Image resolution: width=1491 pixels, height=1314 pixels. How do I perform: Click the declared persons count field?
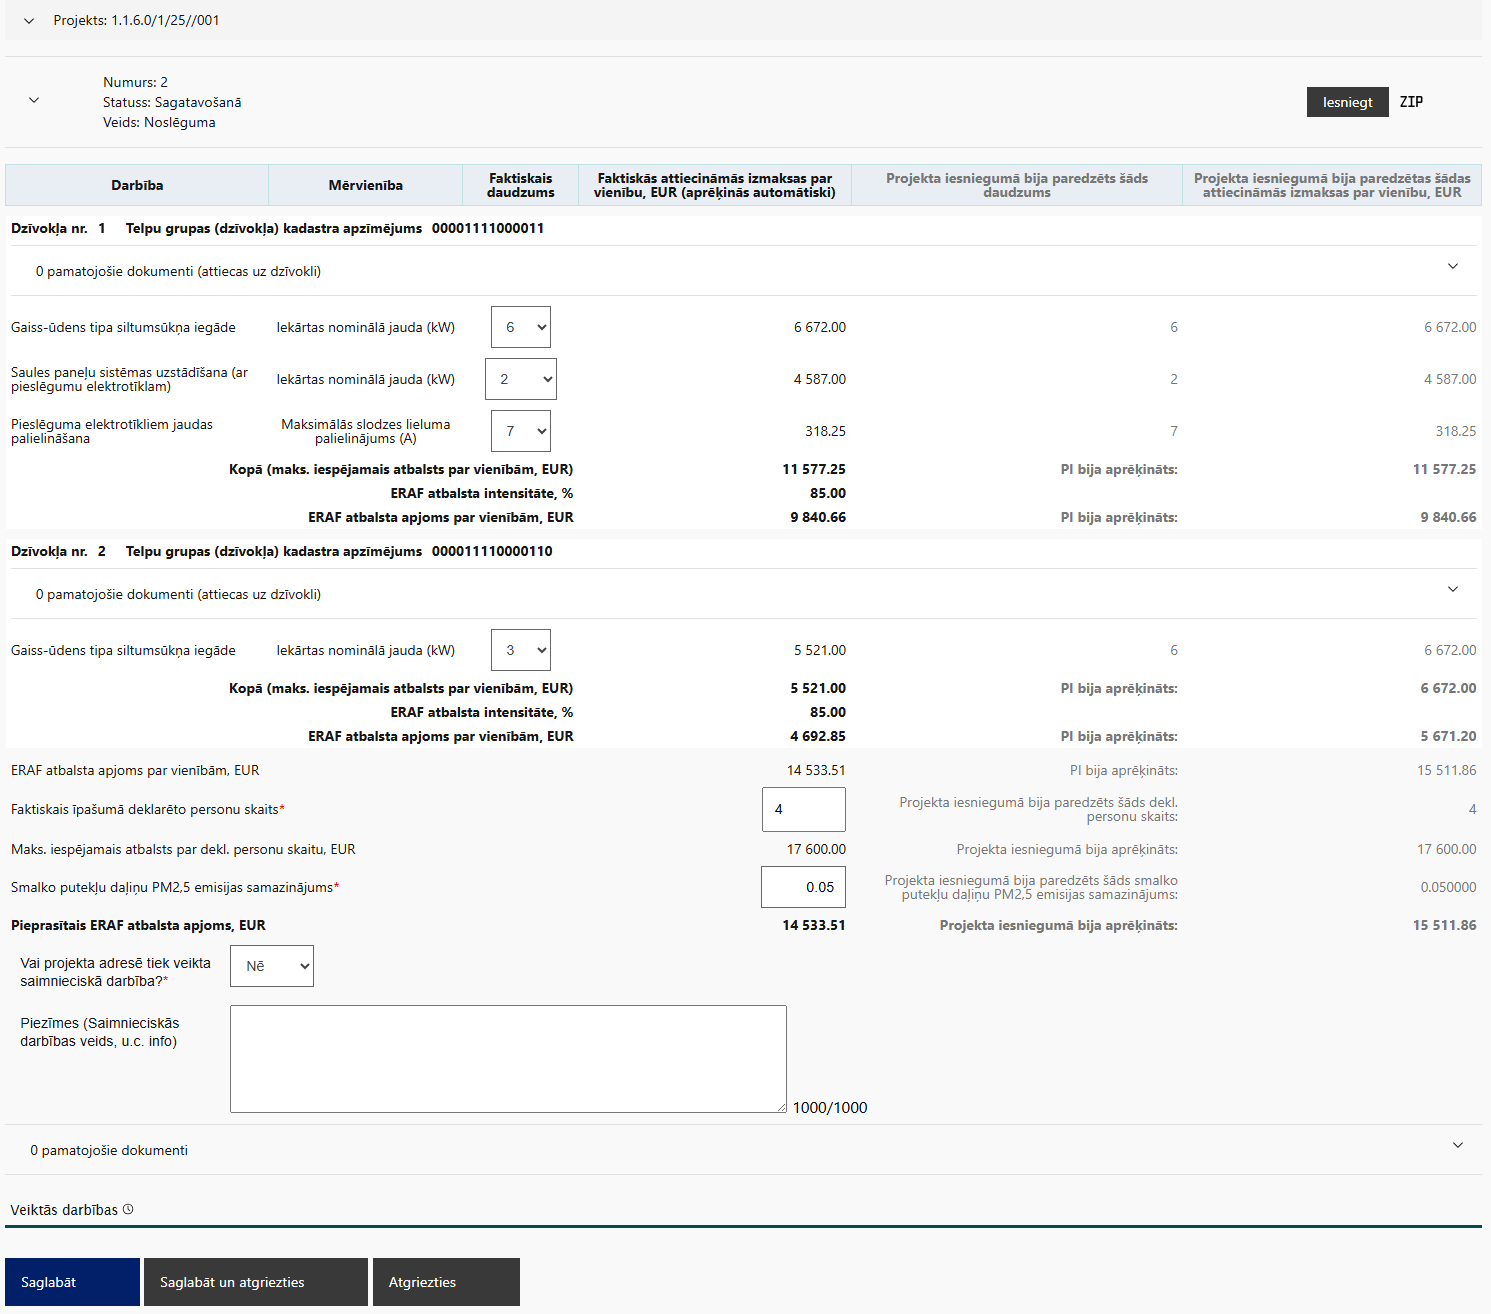[803, 809]
